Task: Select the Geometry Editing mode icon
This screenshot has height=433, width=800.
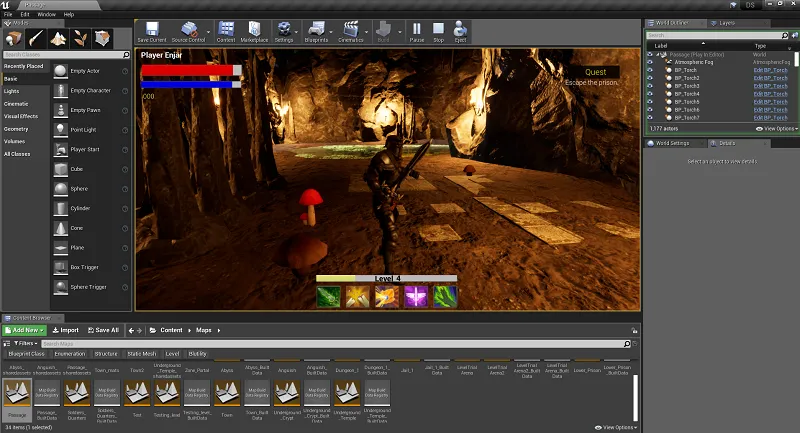Action: pos(102,38)
